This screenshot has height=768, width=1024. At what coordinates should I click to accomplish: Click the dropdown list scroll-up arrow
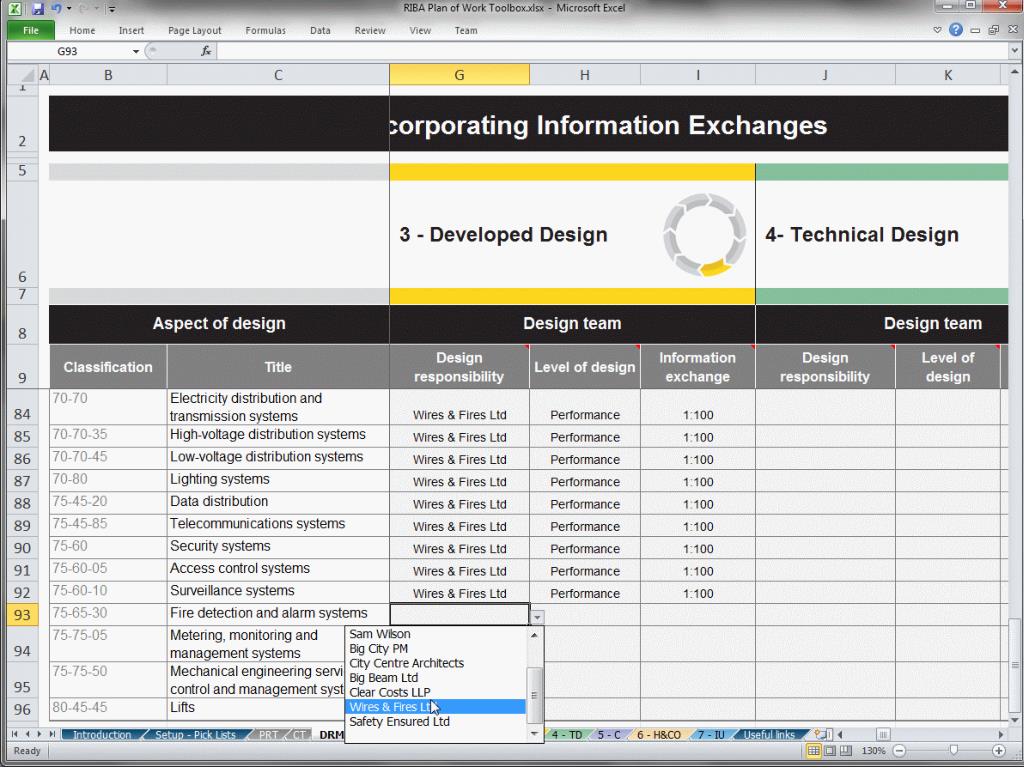(534, 635)
